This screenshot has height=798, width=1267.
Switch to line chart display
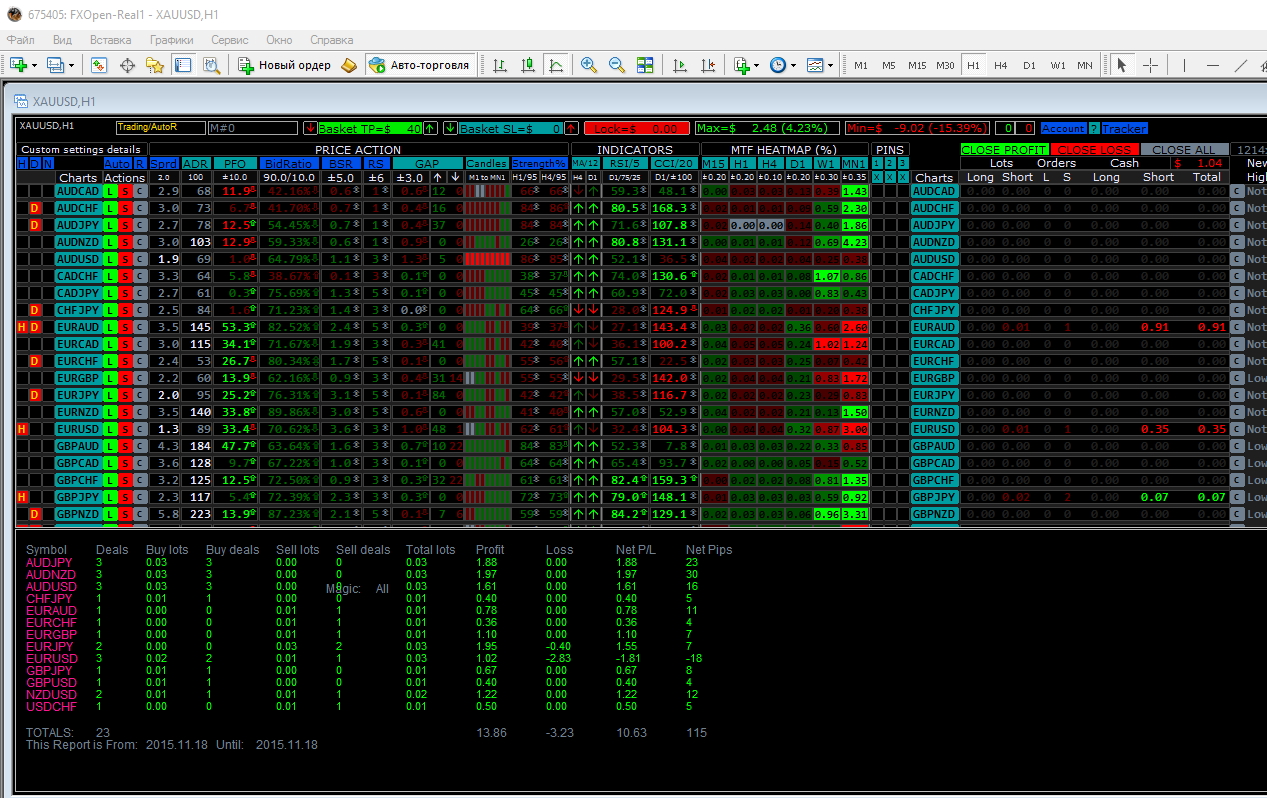[x=555, y=65]
